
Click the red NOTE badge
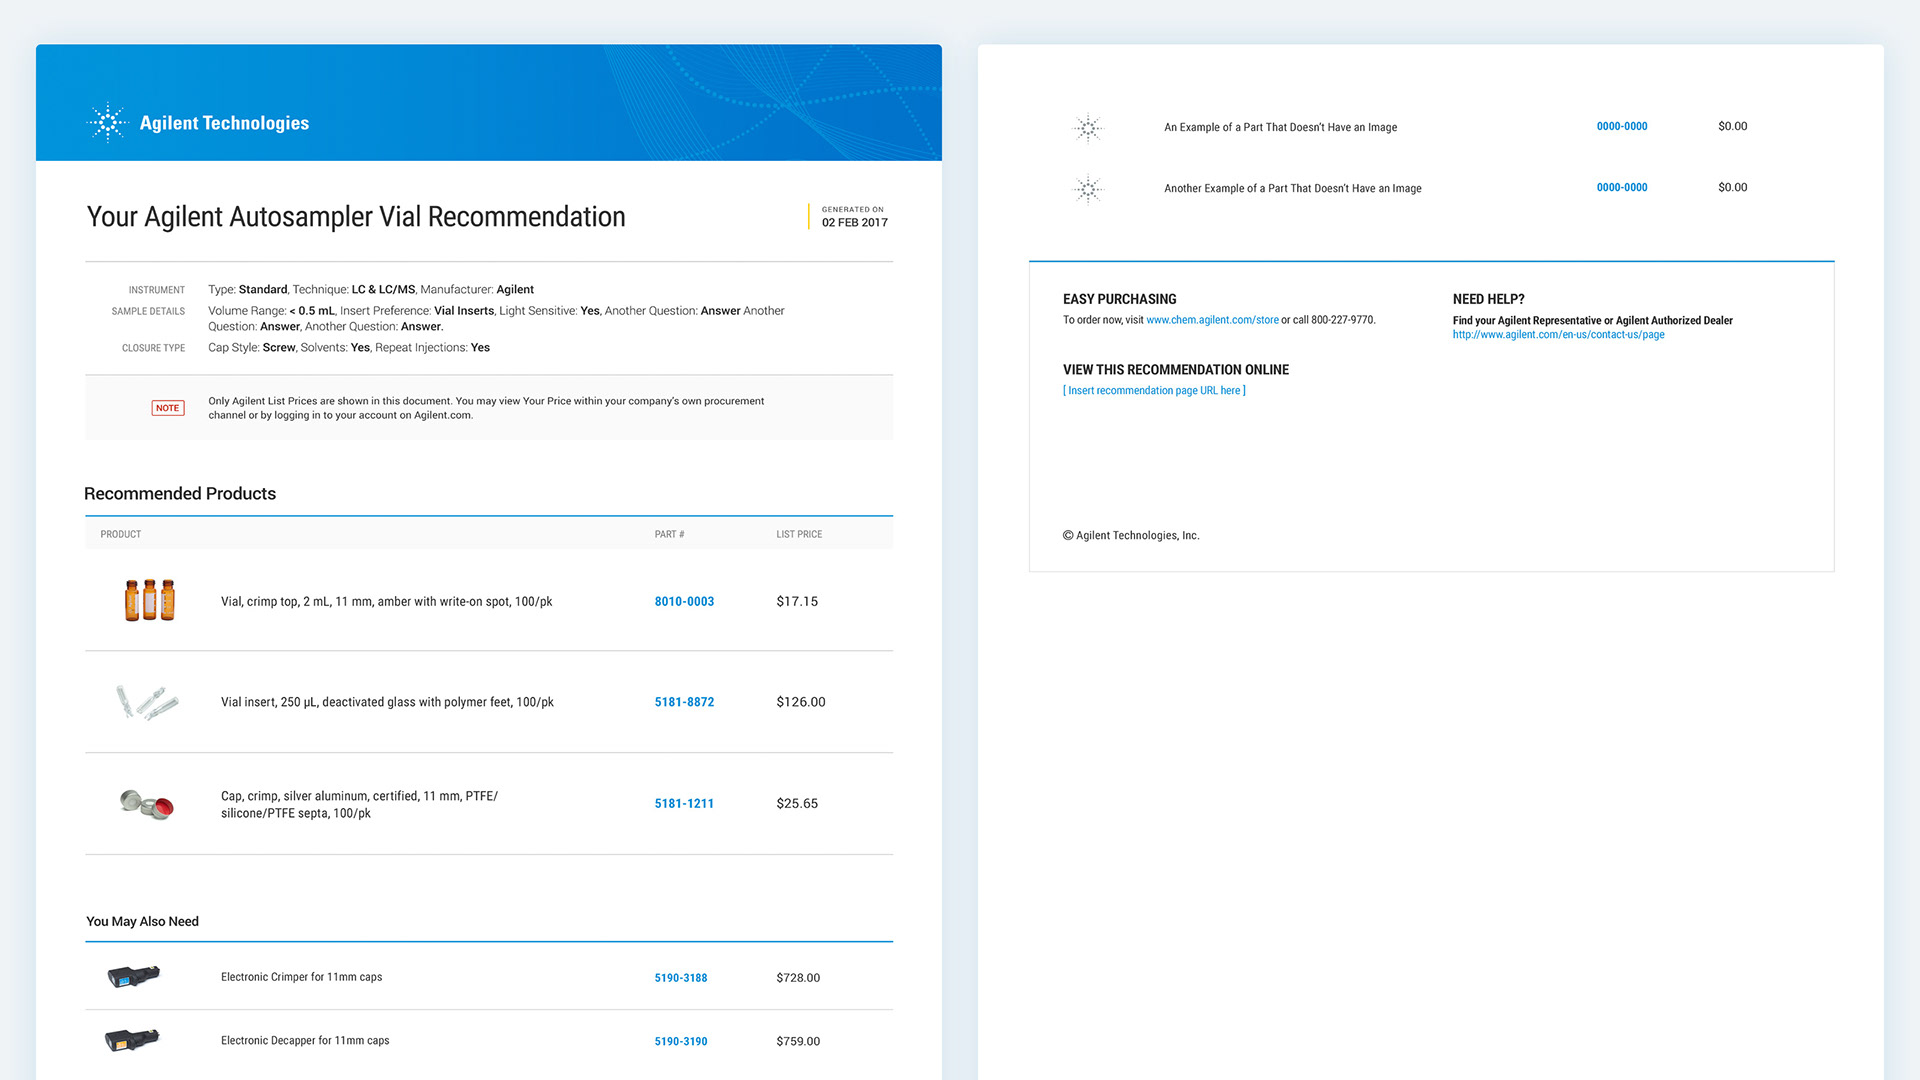168,408
